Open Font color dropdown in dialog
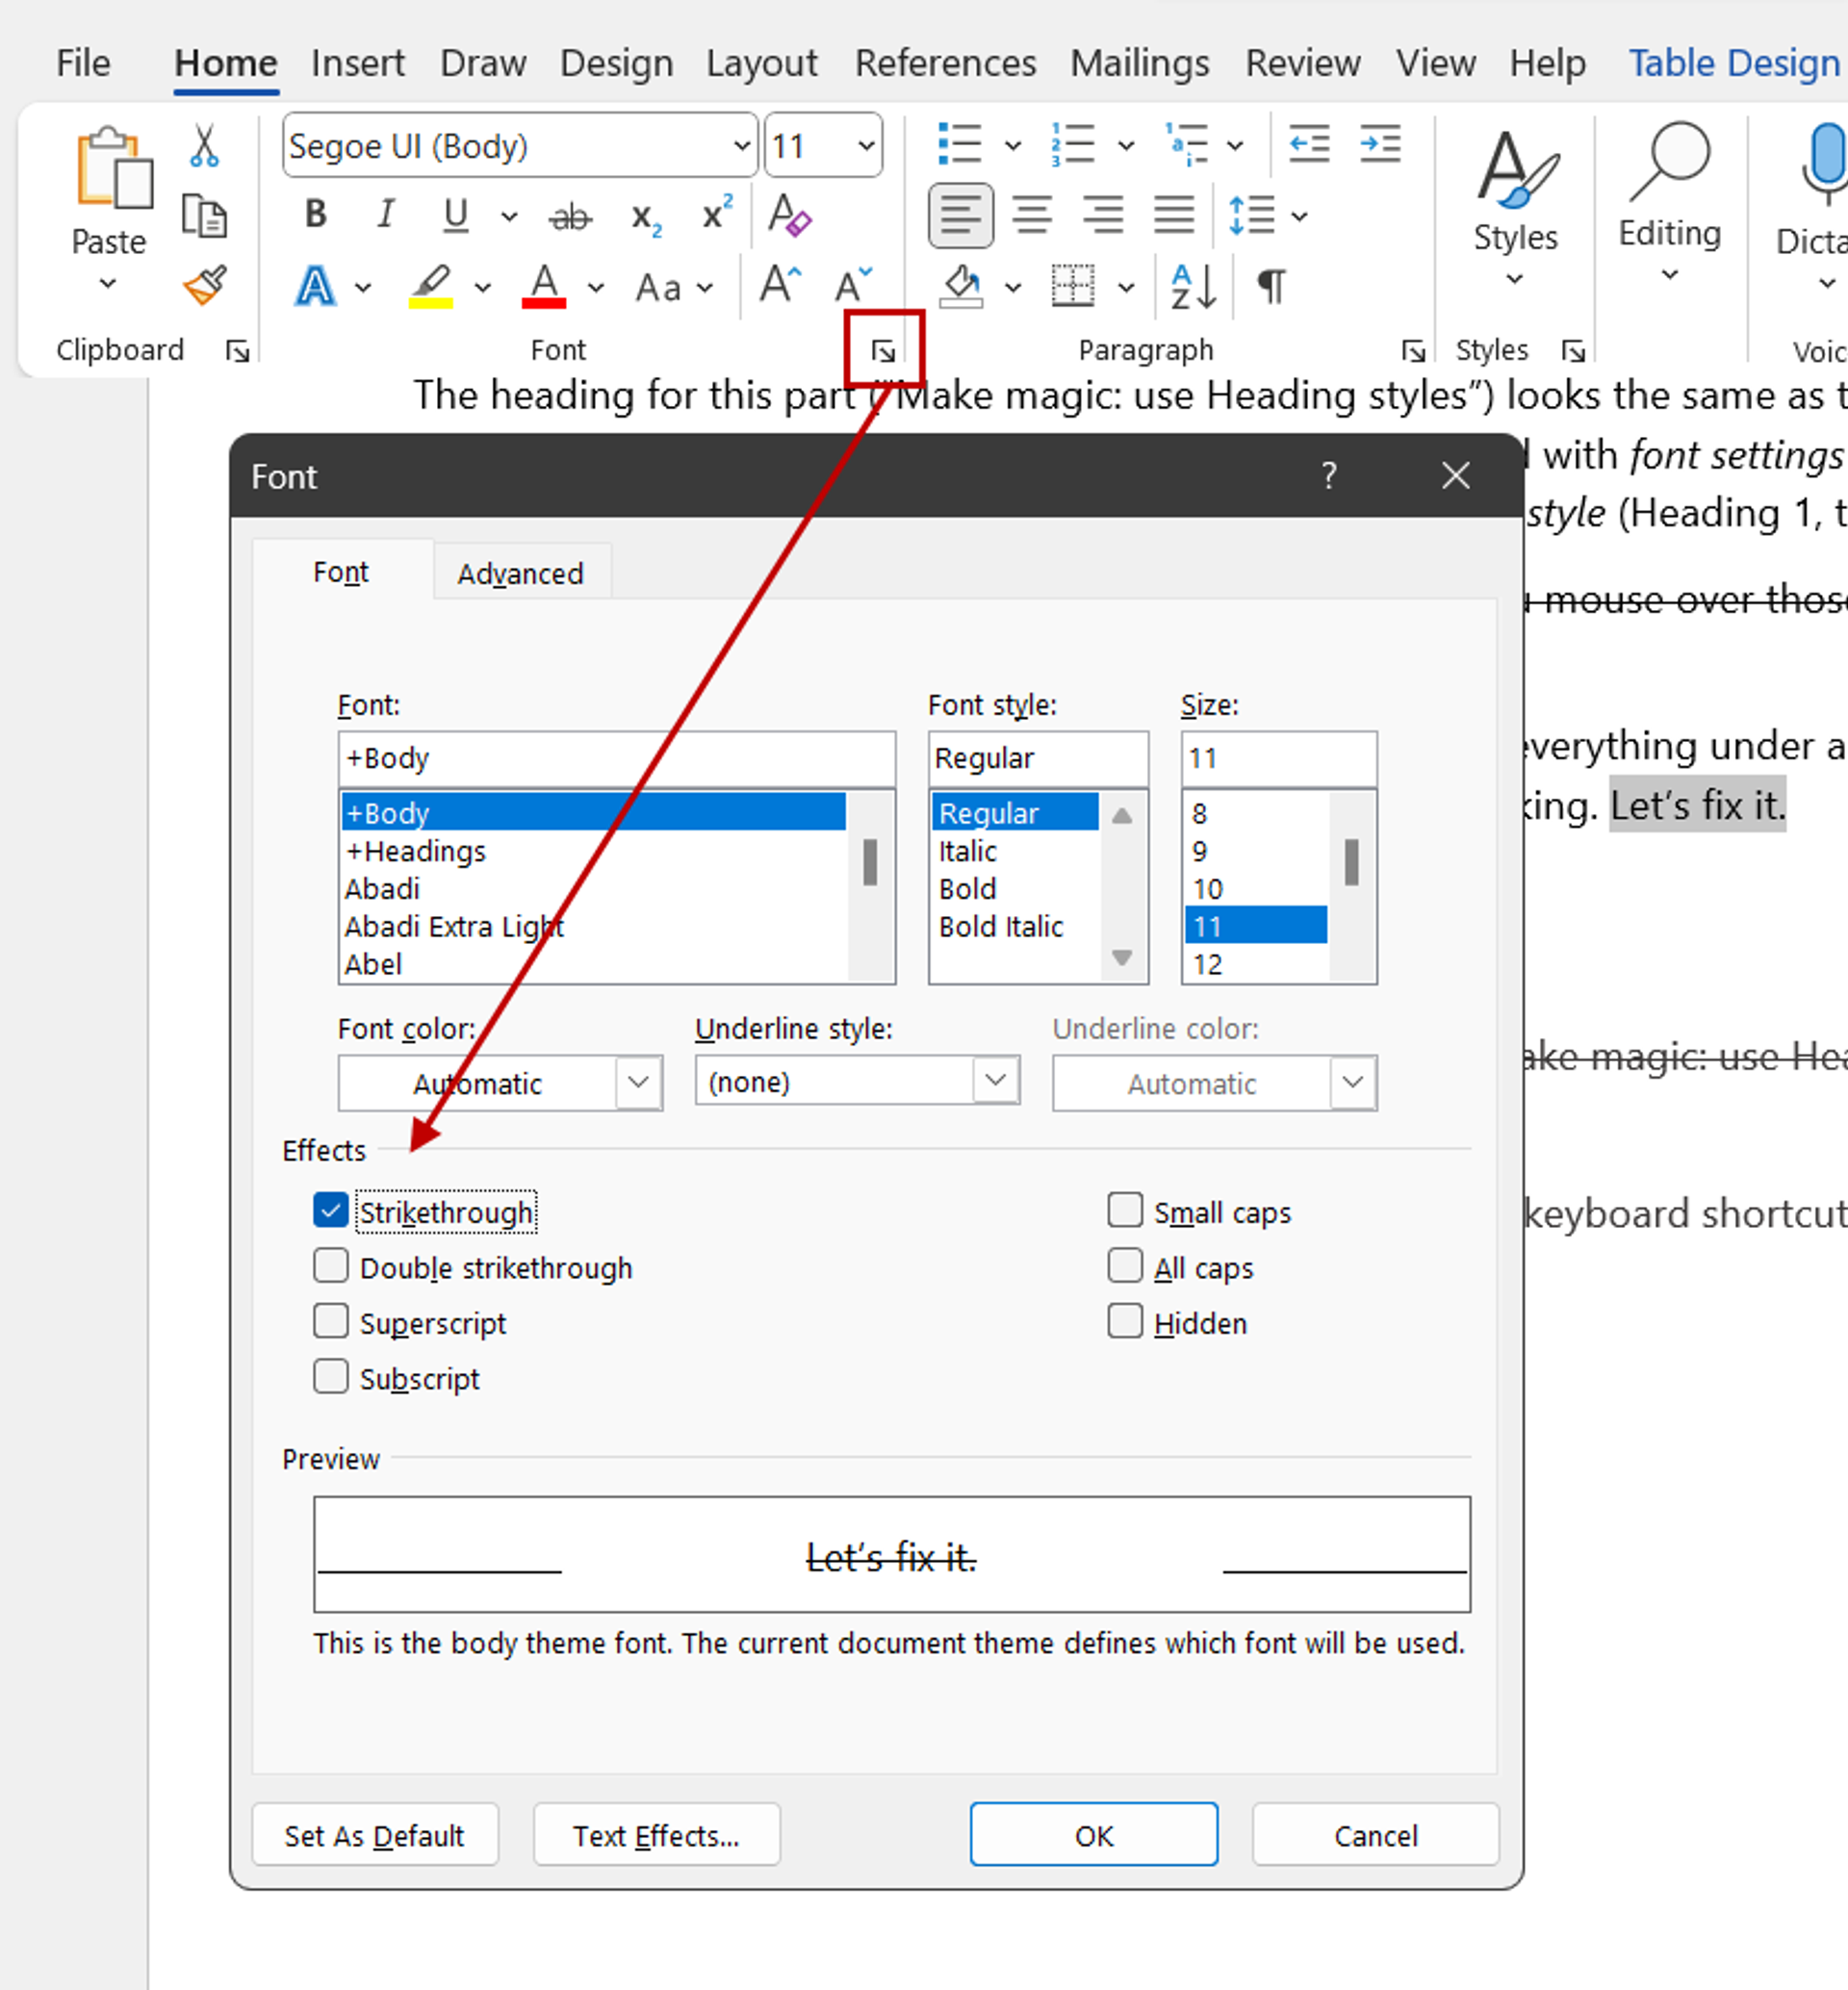1848x1990 pixels. click(639, 1083)
